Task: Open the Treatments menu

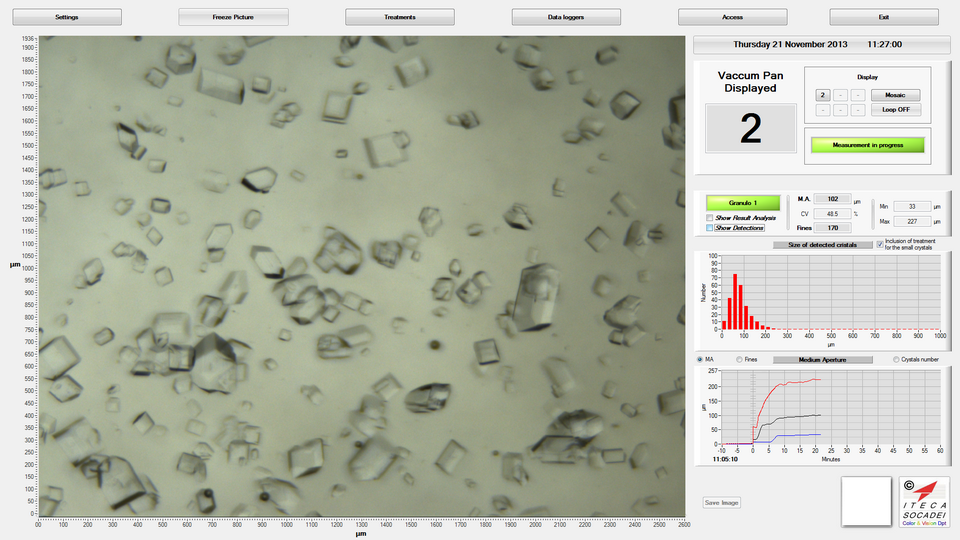Action: [399, 17]
